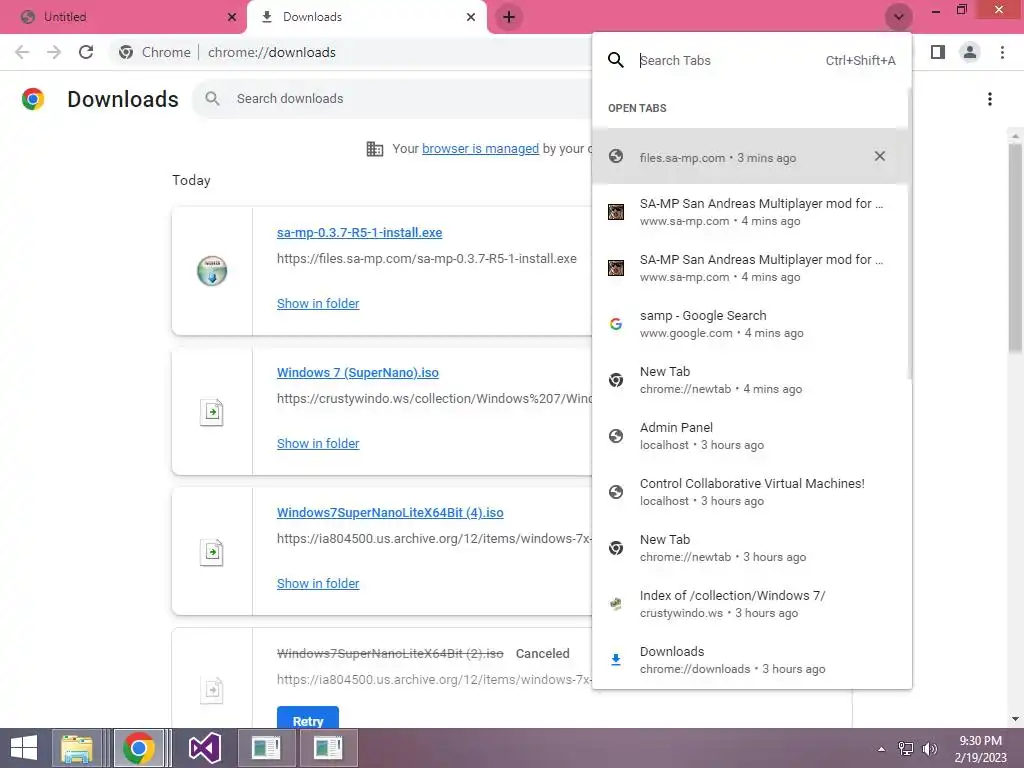Screen dimensions: 1024x768
Task: Focus the Search Tabs input field
Action: [725, 60]
